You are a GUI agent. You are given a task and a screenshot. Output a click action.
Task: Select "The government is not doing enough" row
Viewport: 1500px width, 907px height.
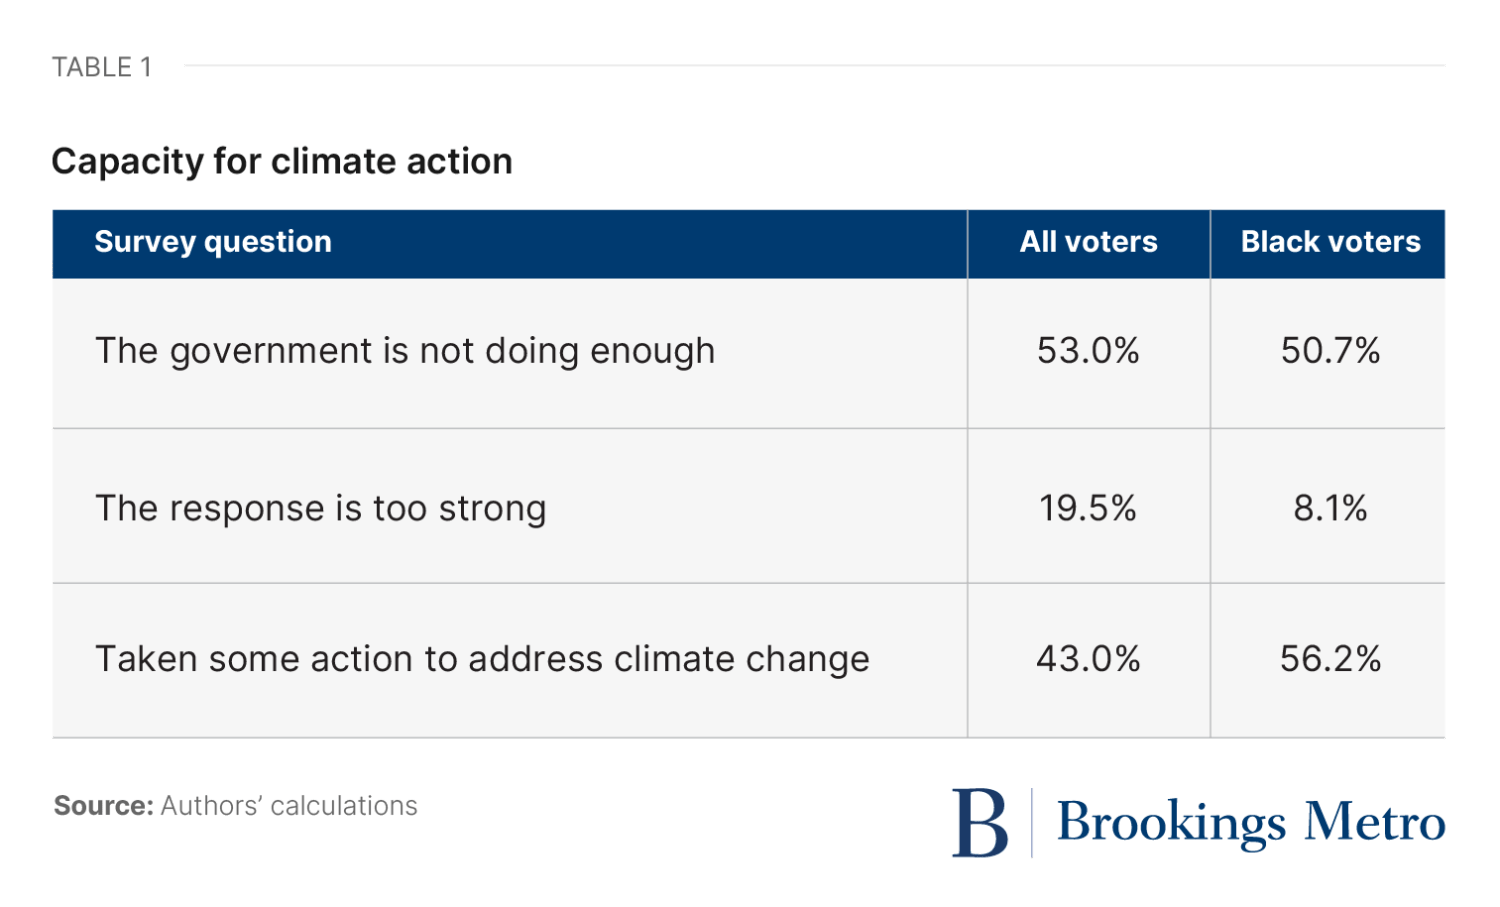(405, 351)
